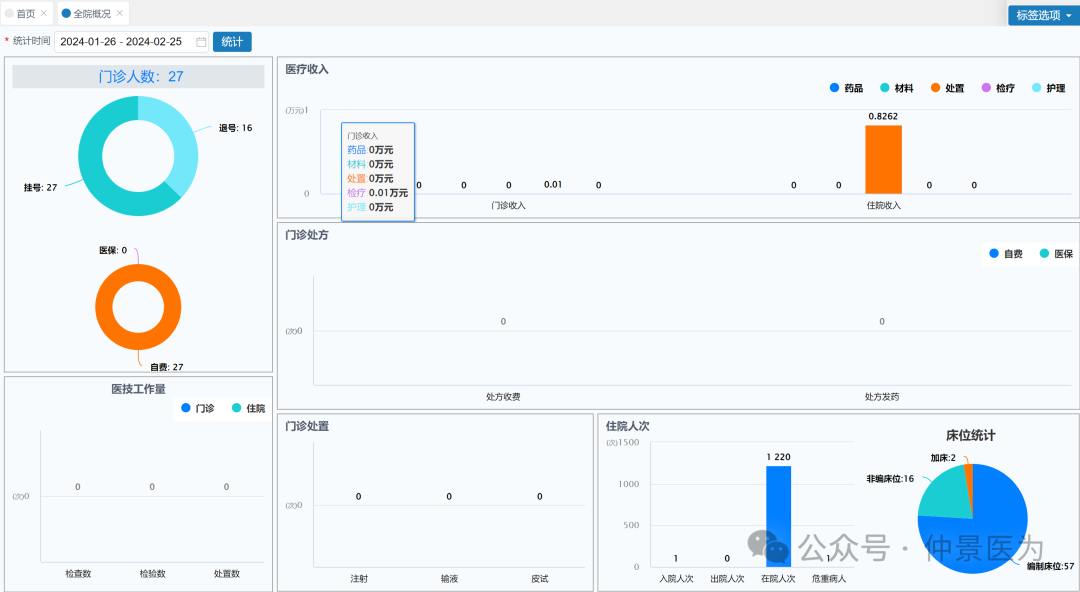Toggle 护理 legend series
This screenshot has width=1080, height=592.
point(1048,88)
